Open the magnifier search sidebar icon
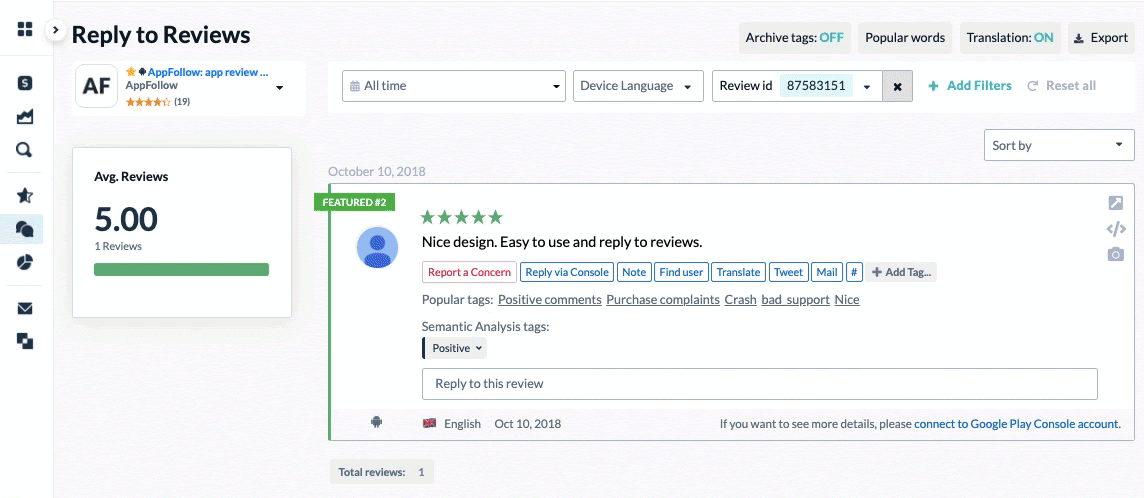1144x498 pixels. (25, 150)
